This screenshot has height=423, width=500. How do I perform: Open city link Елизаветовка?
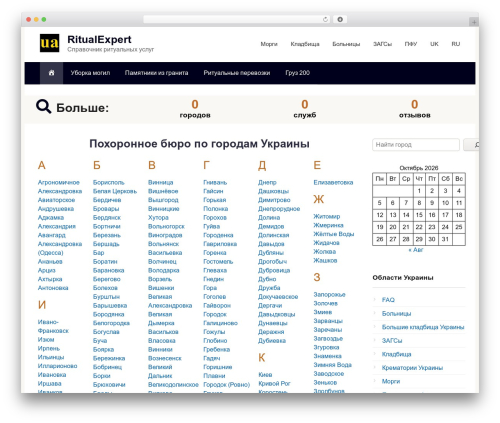(333, 182)
